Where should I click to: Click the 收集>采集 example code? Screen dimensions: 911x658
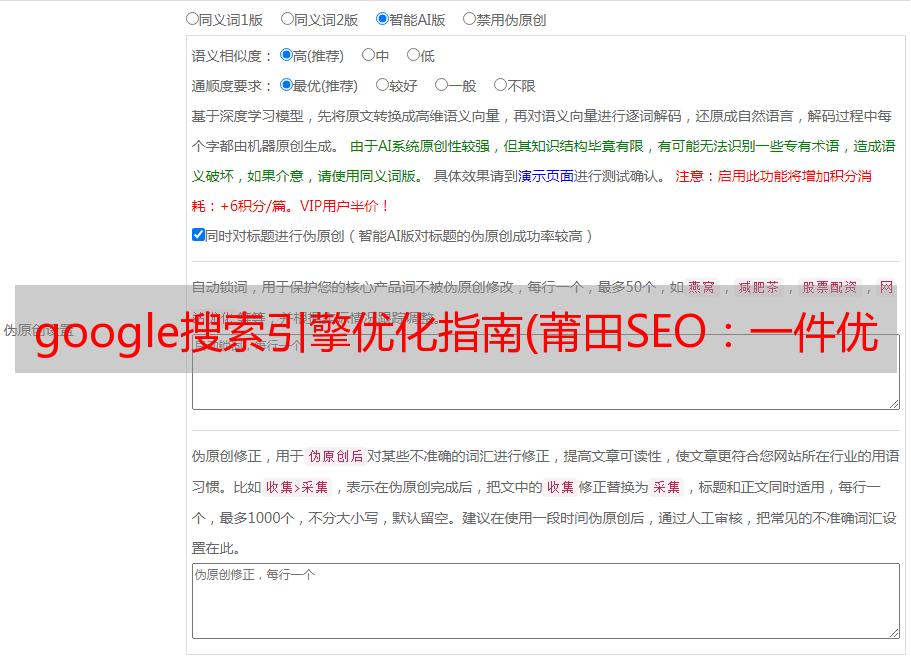pyautogui.click(x=297, y=487)
